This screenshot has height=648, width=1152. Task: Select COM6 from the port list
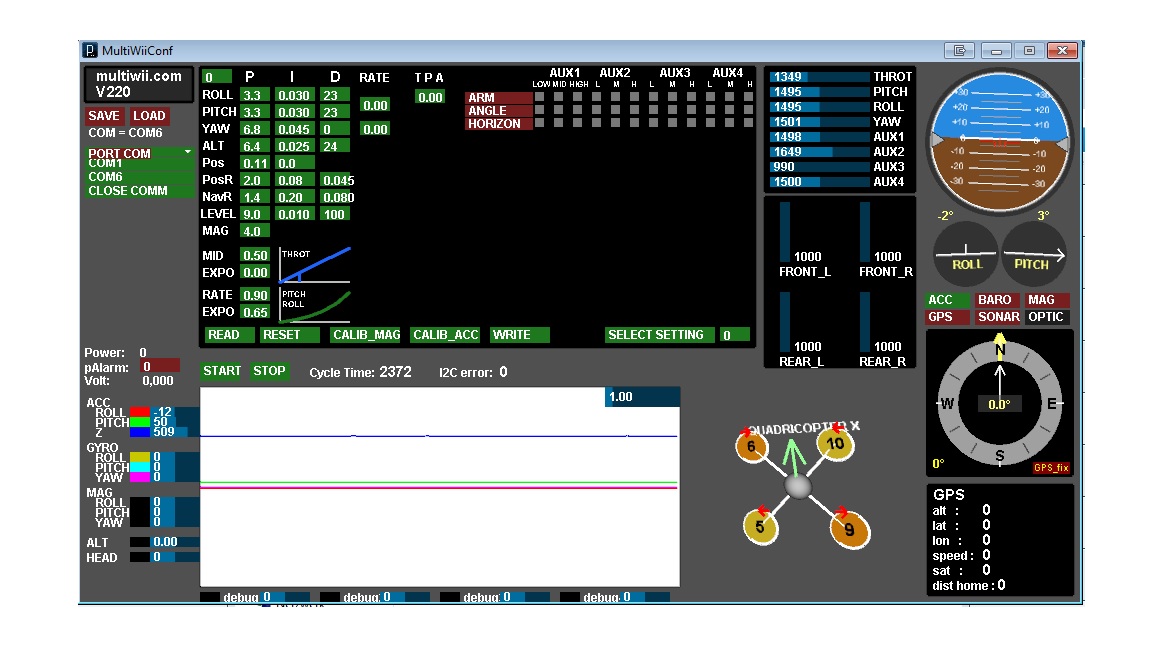click(x=139, y=177)
